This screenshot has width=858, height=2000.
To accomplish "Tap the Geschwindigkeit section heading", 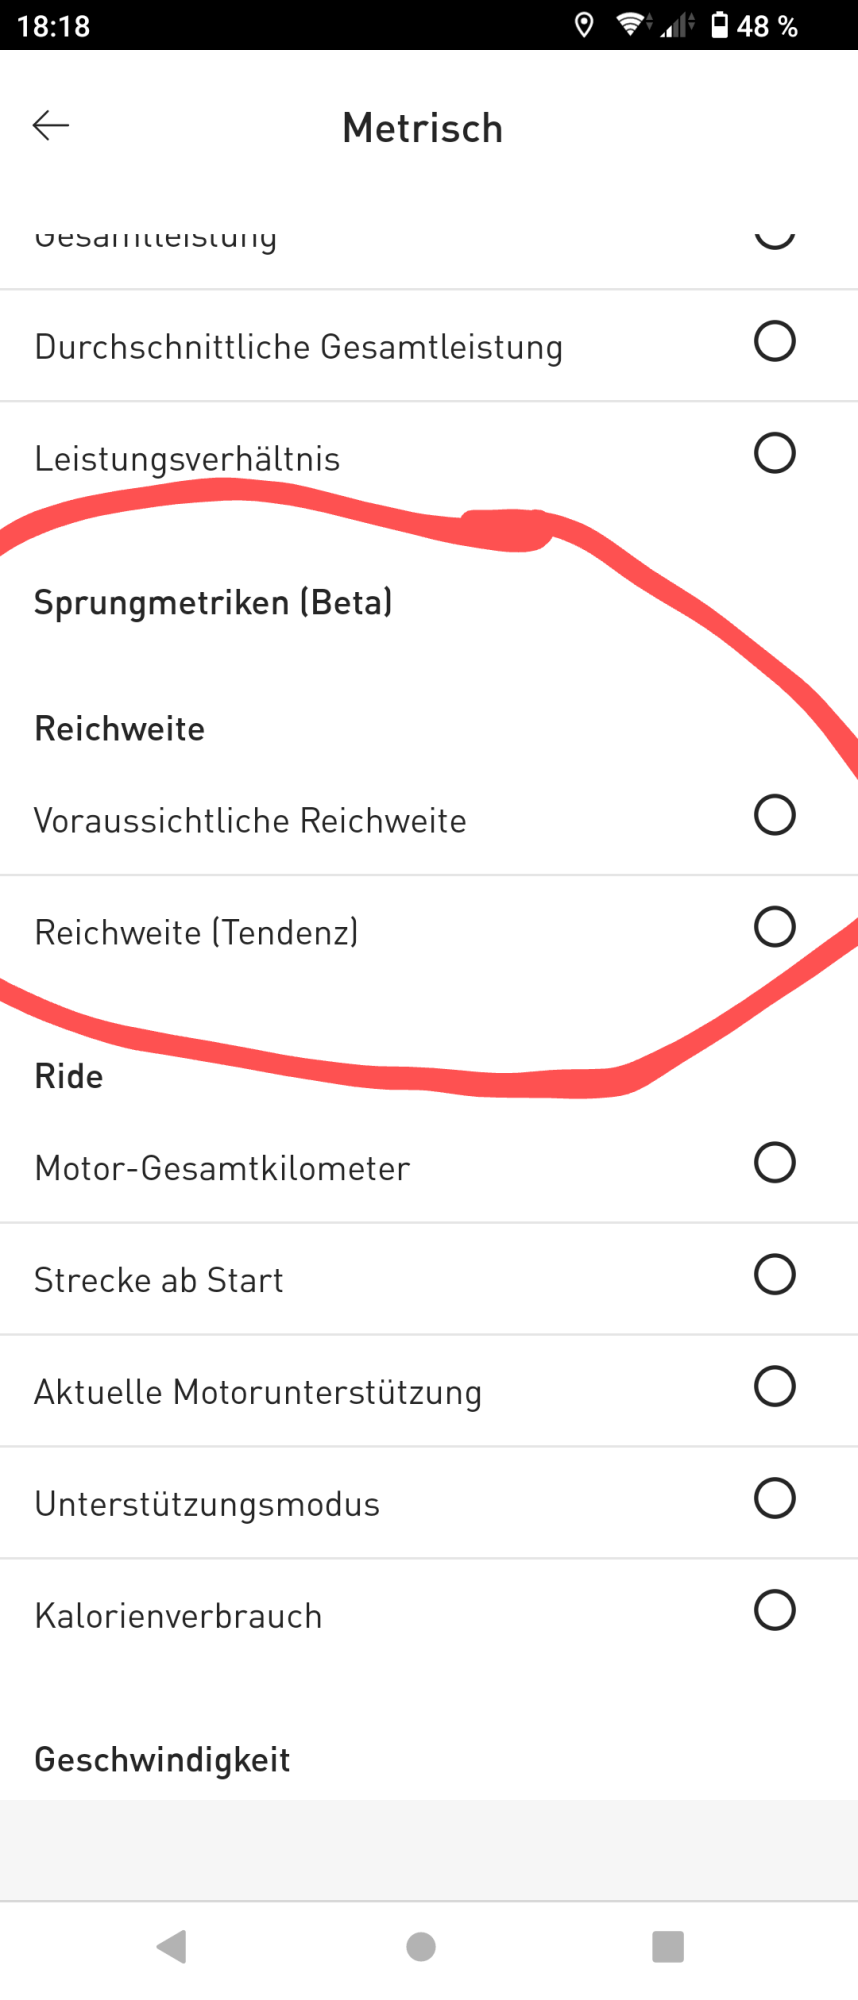I will point(162,1760).
